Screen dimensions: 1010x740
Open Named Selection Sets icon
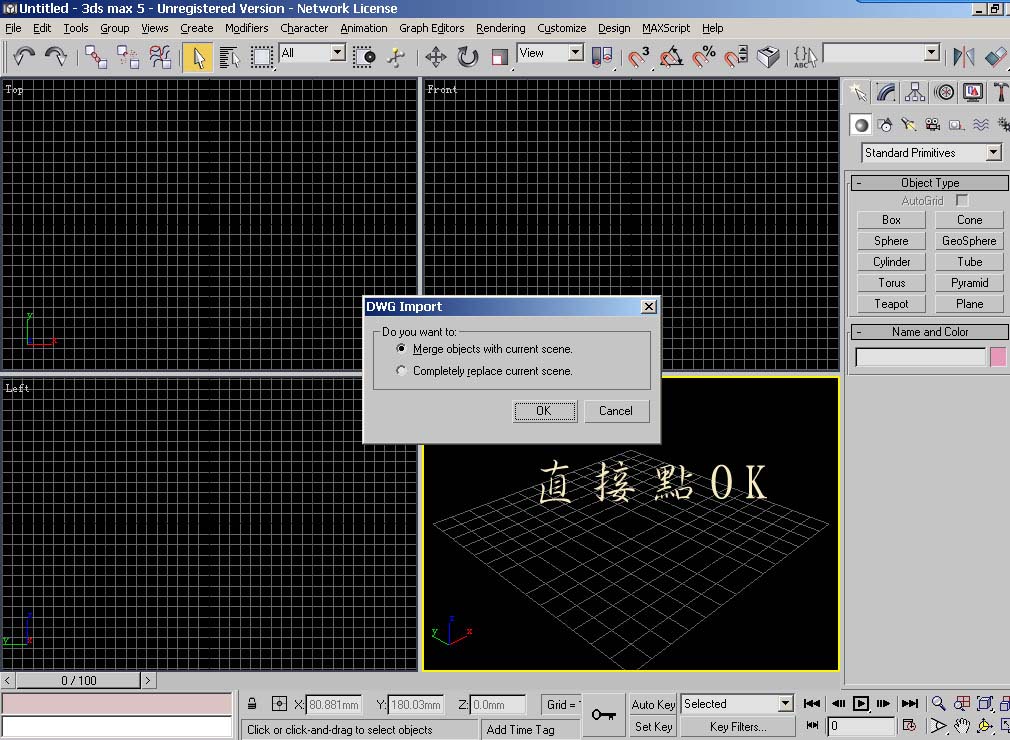tap(805, 57)
